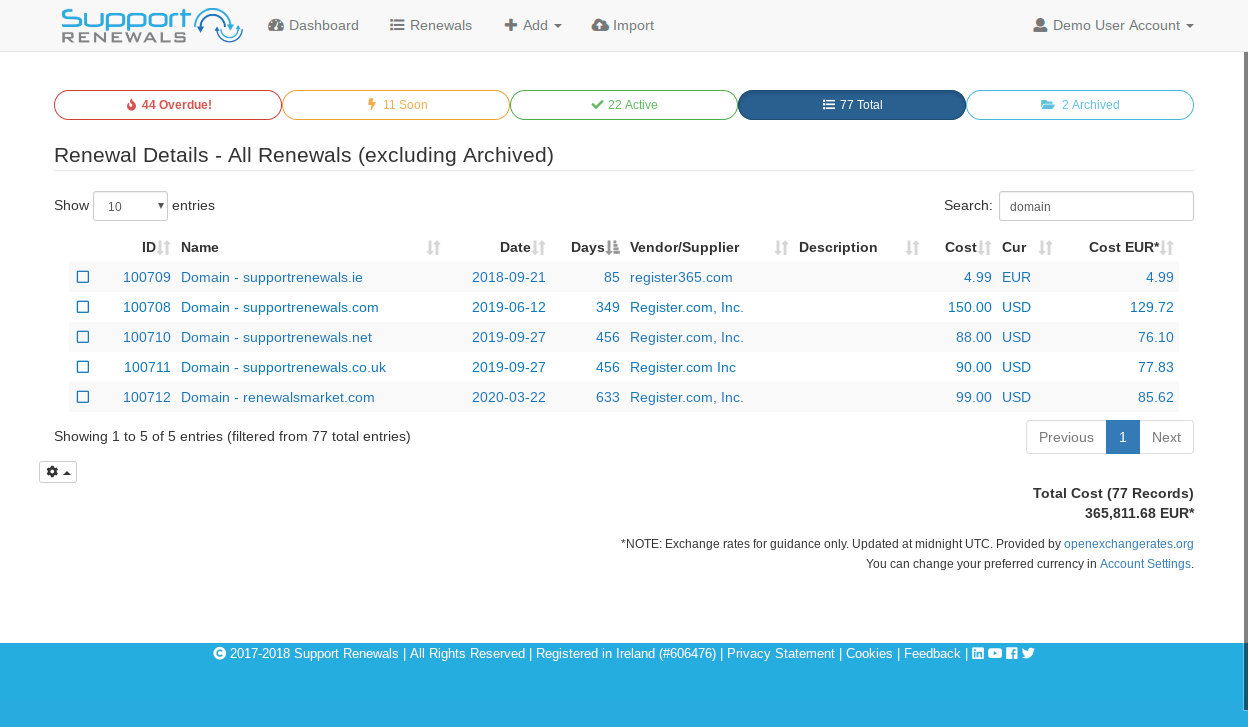1248x727 pixels.
Task: Click the Previous pagination button
Action: click(x=1066, y=437)
